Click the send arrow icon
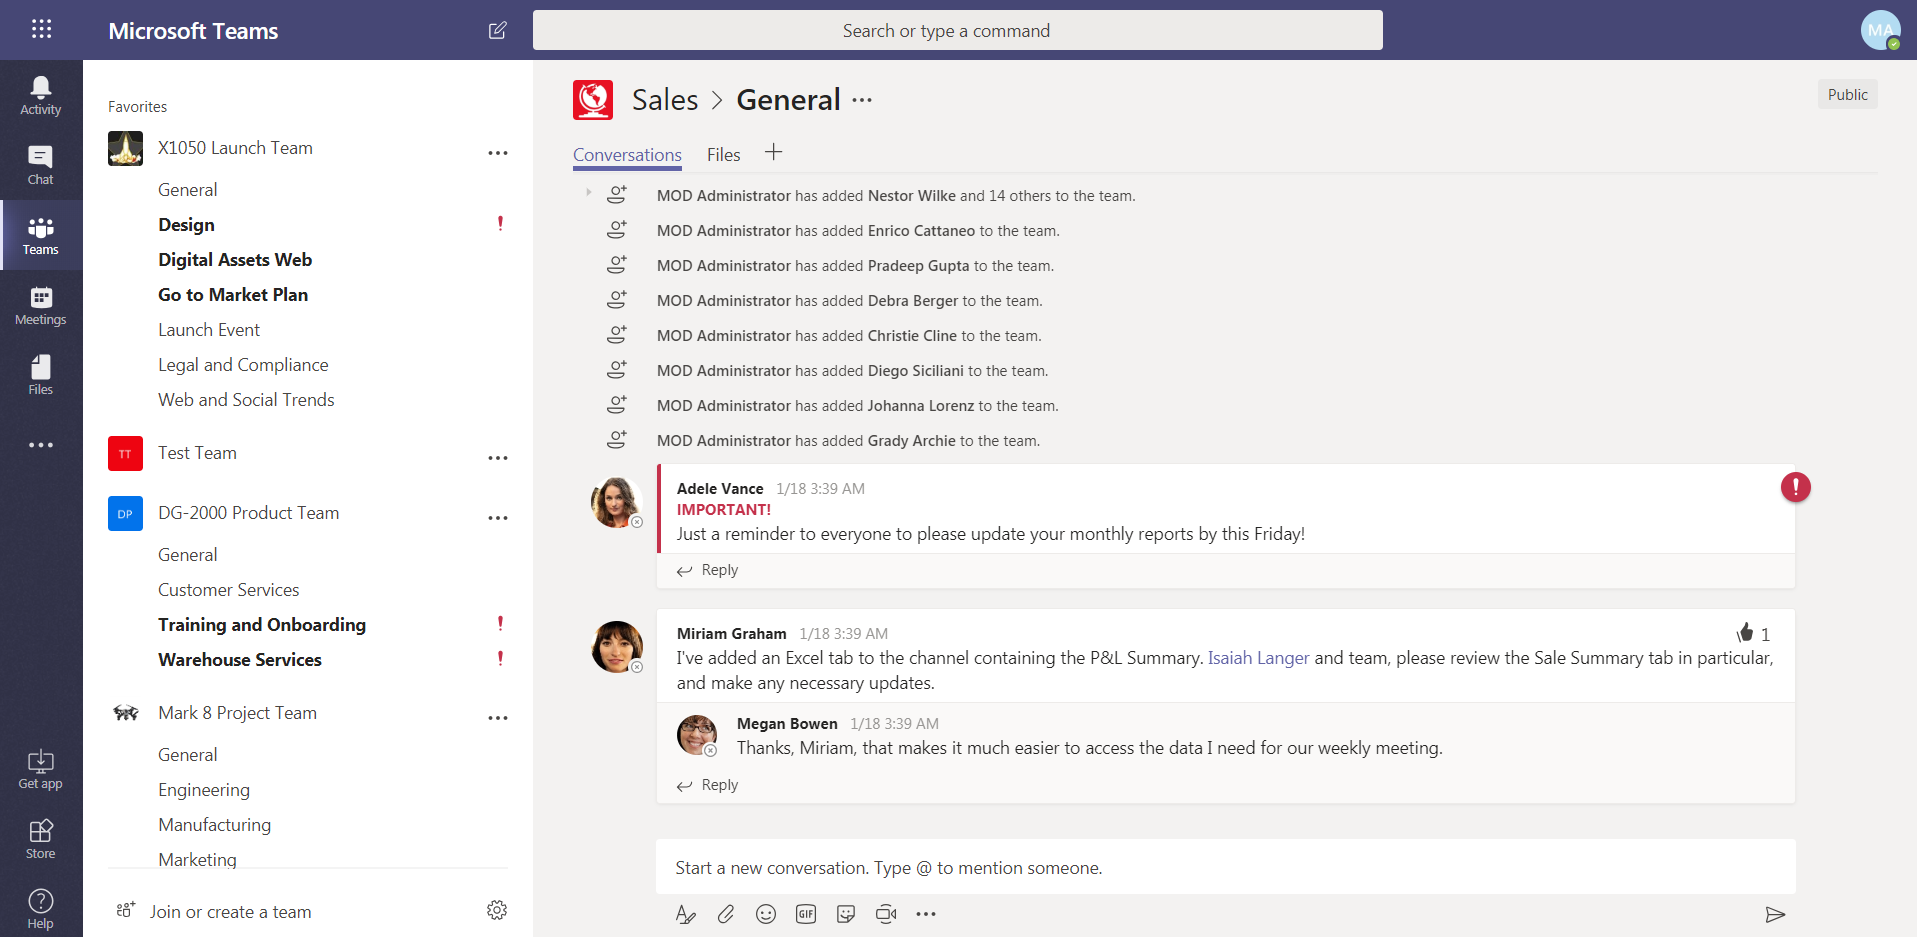Viewport: 1917px width, 937px height. tap(1775, 914)
